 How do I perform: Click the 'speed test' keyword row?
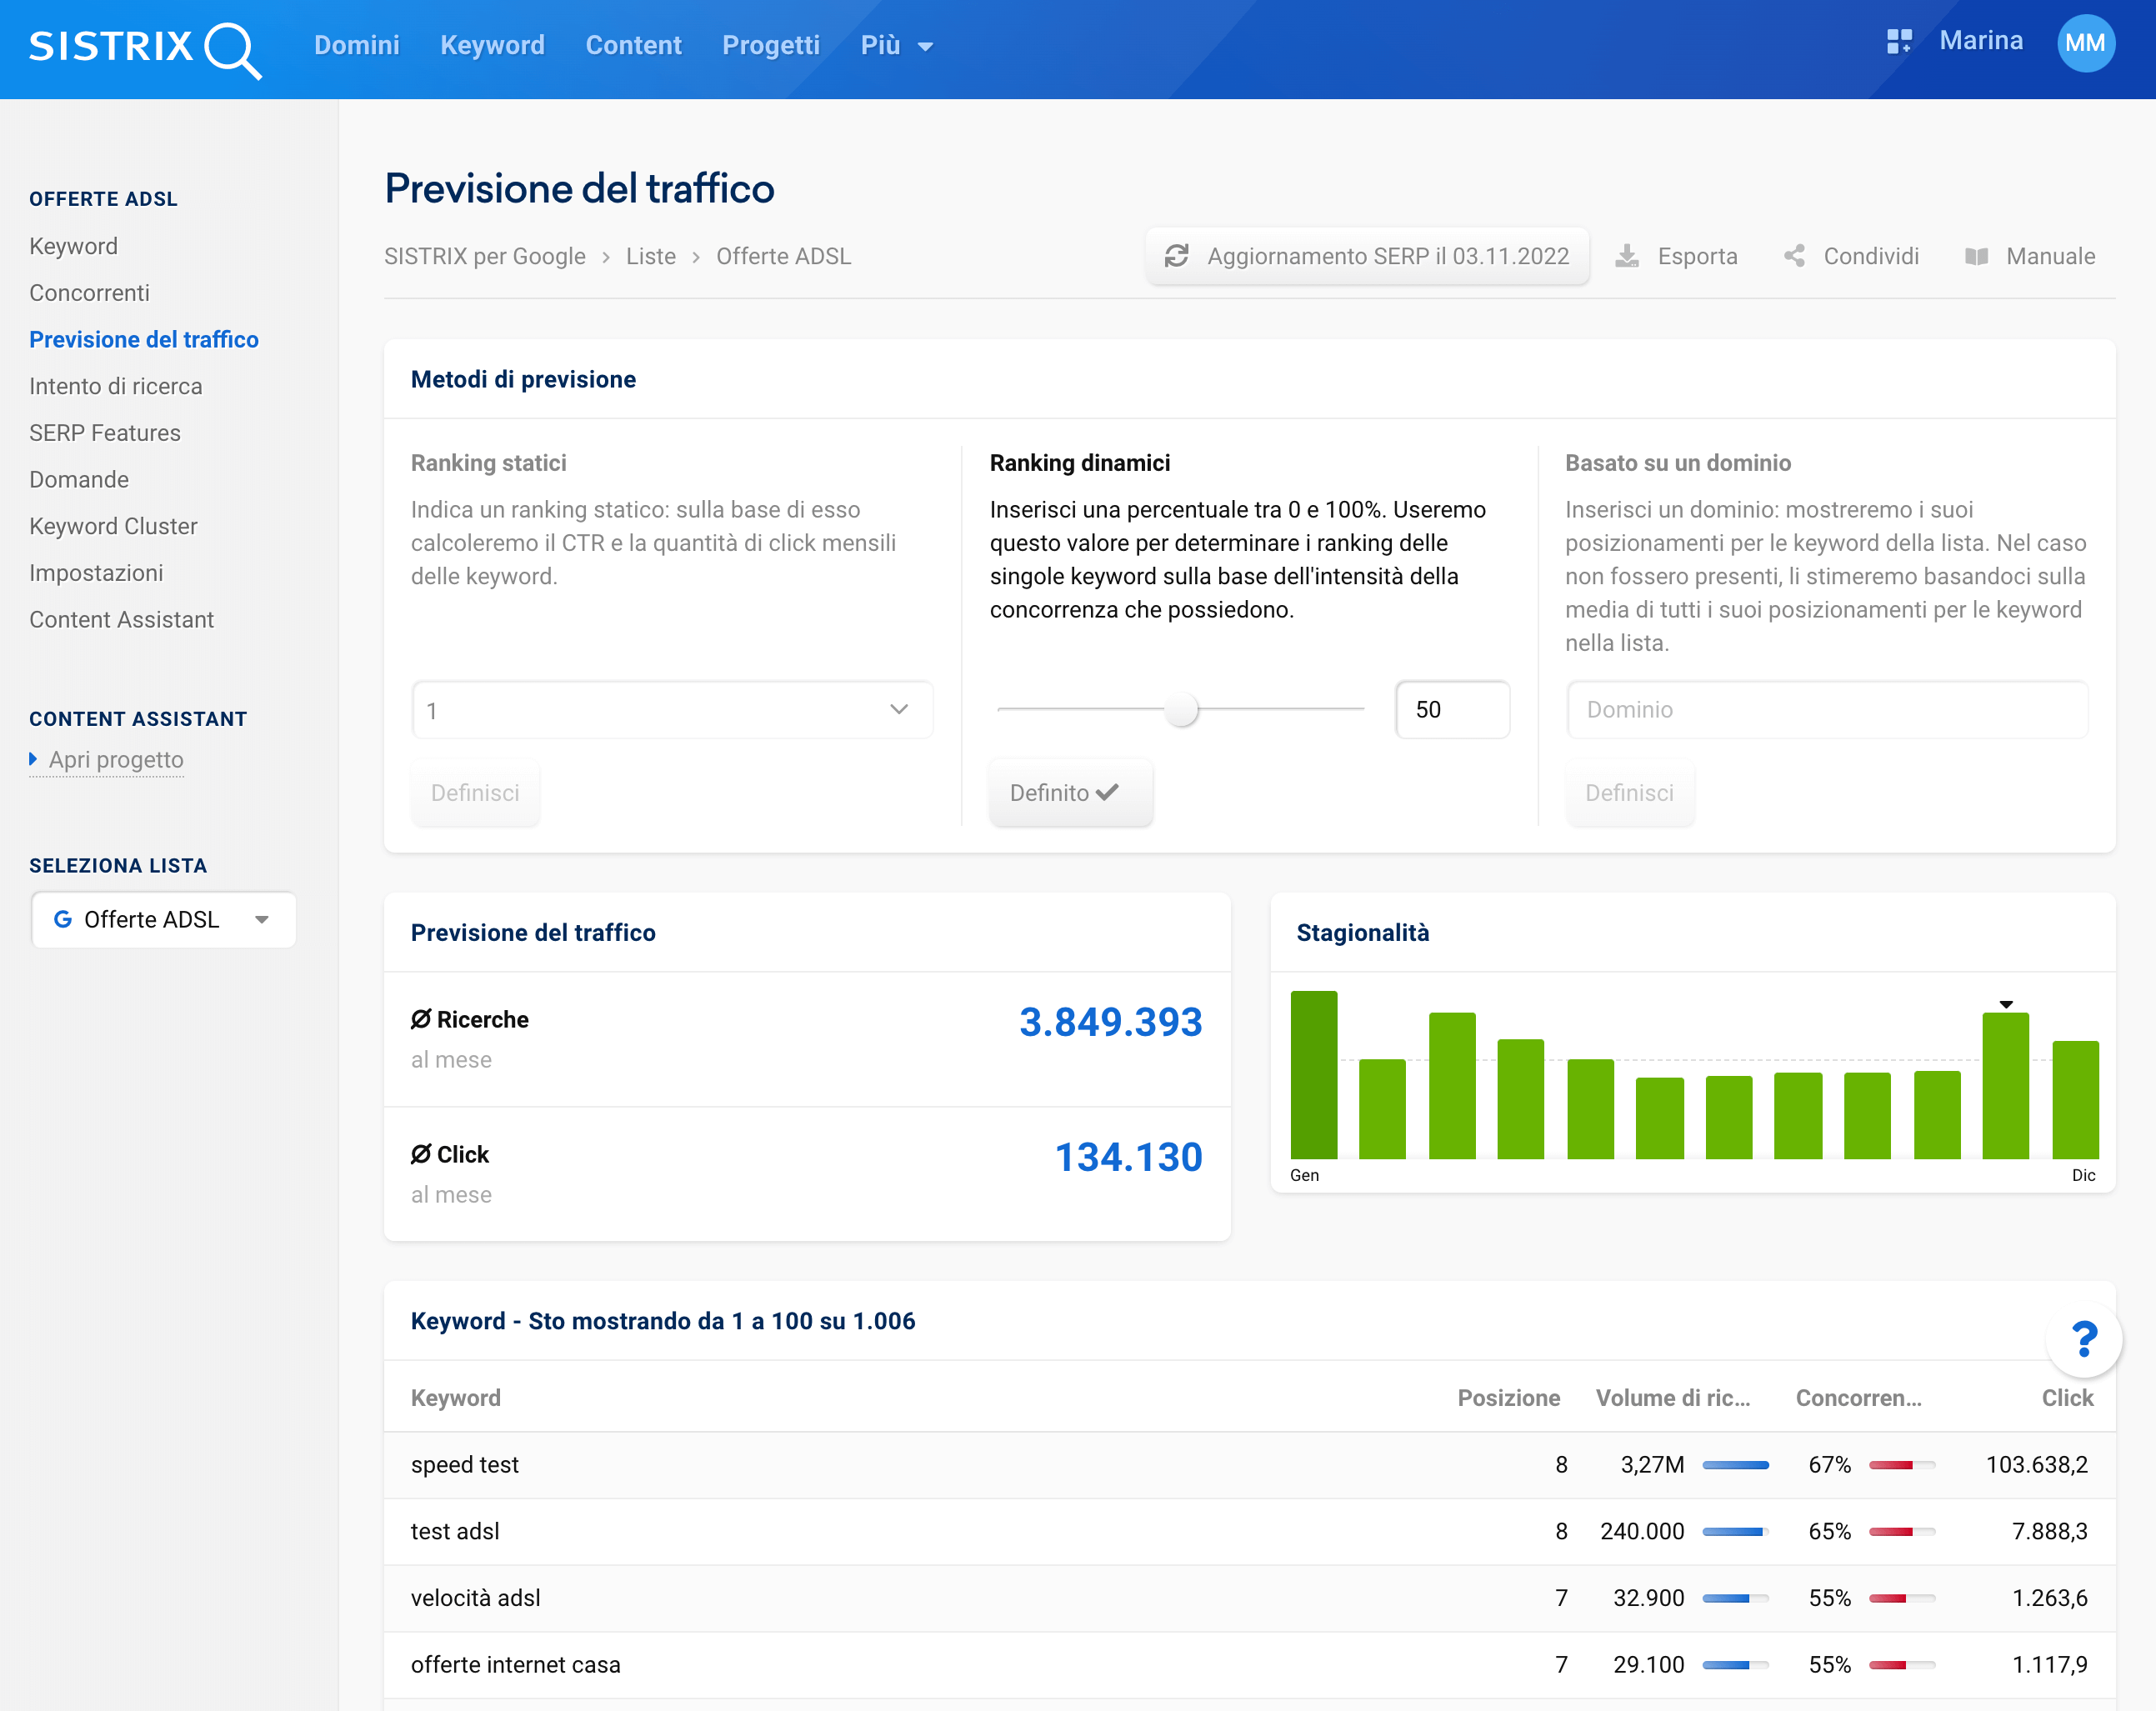1249,1465
